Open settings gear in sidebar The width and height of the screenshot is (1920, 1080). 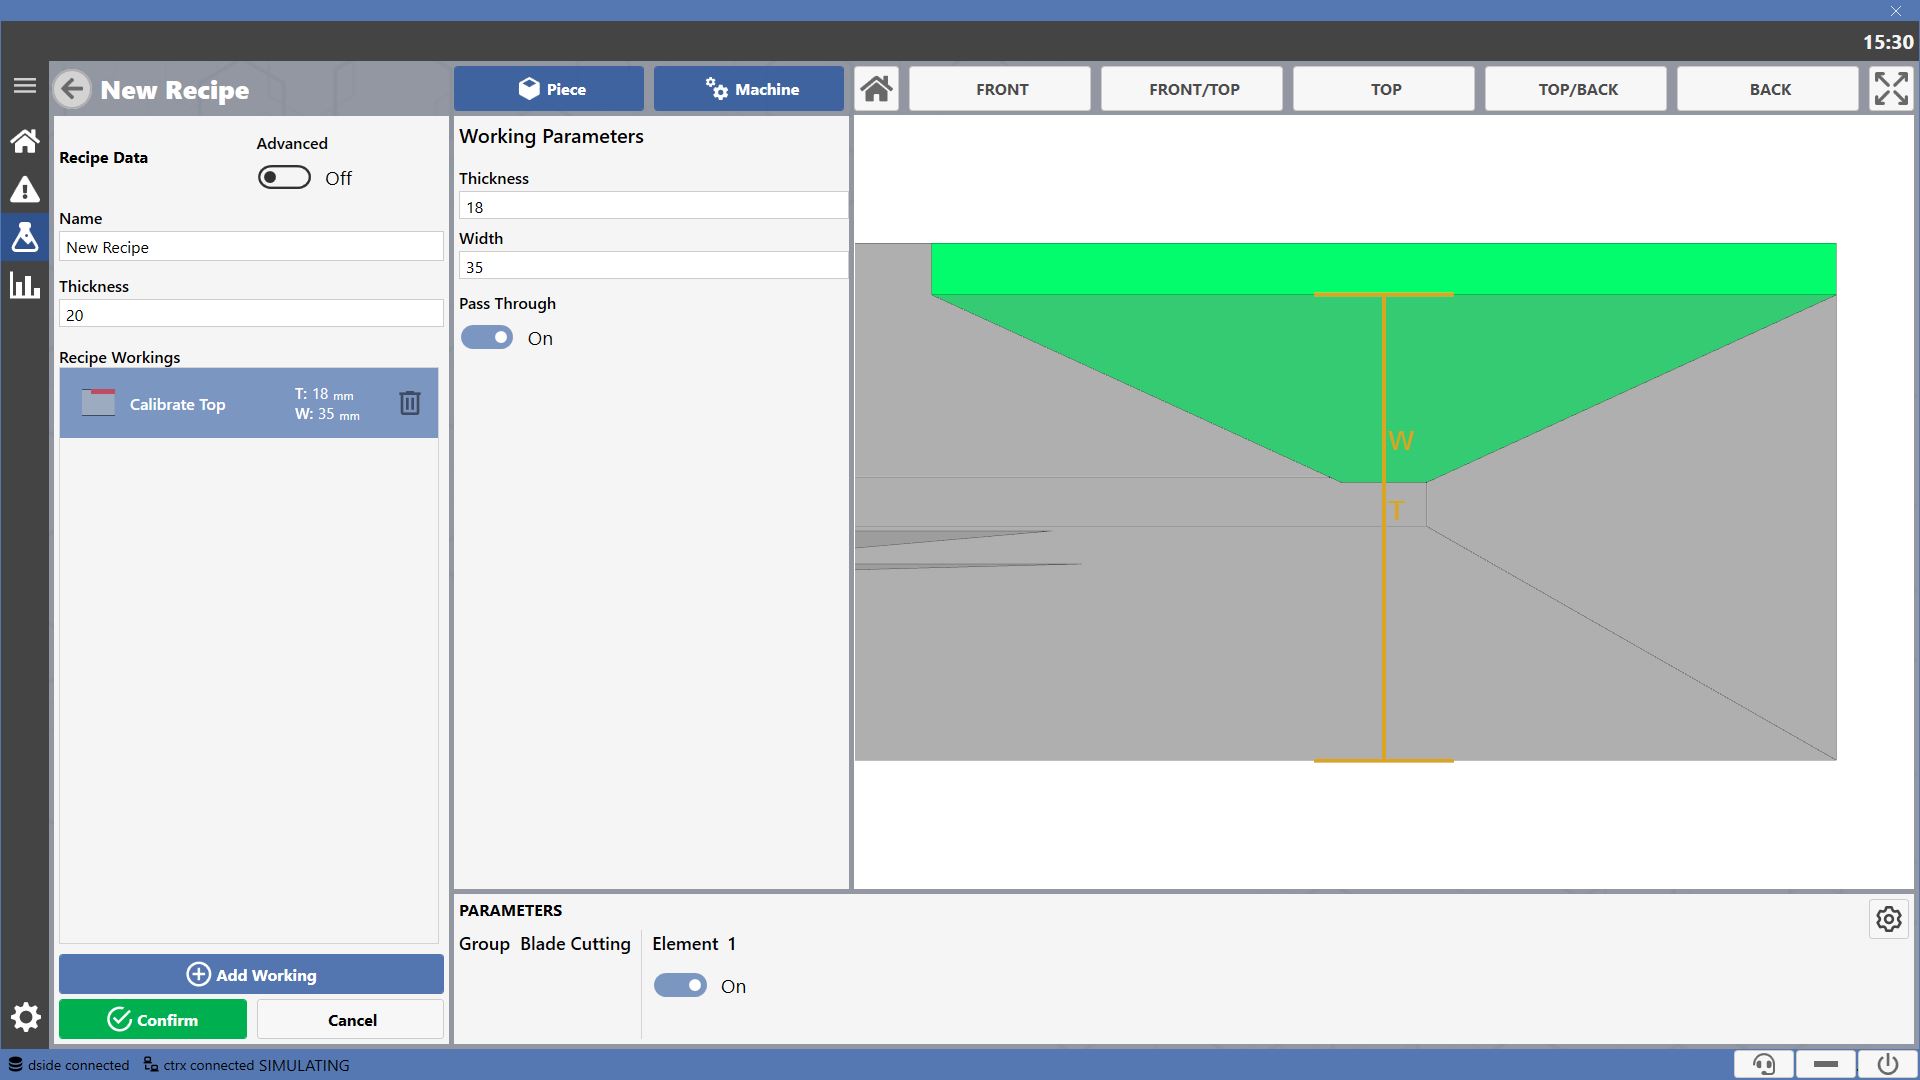25,1017
